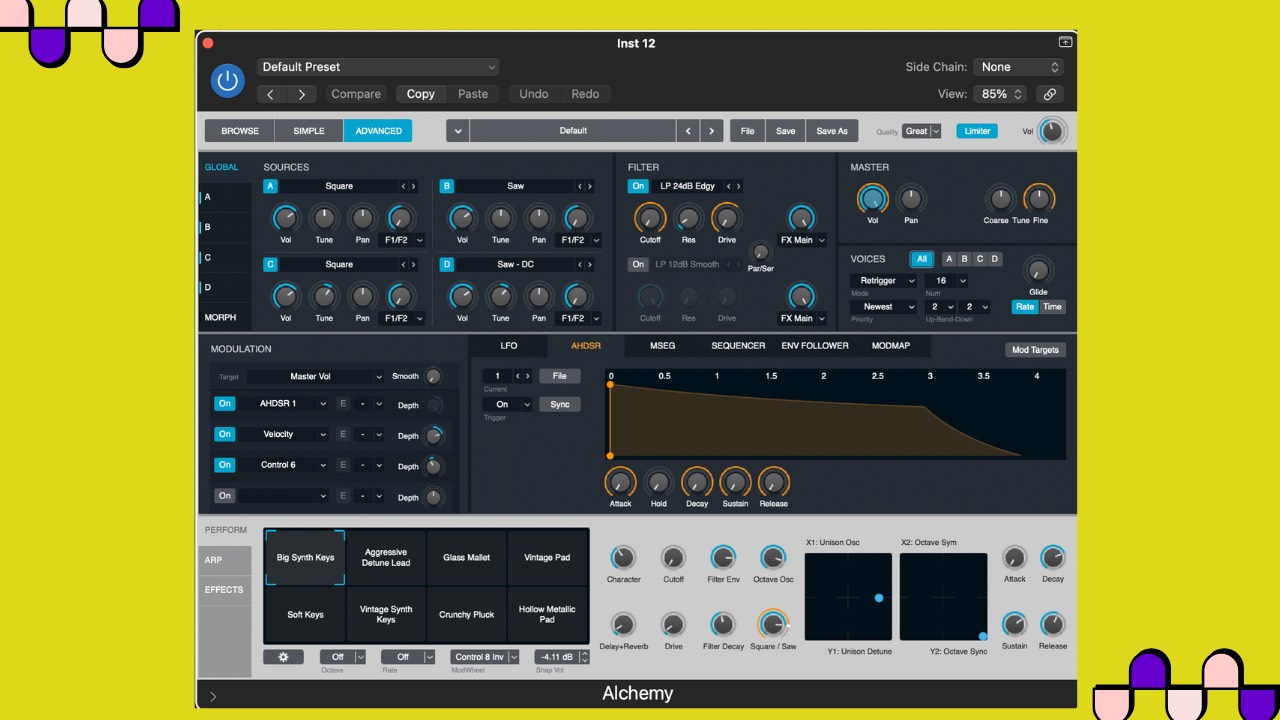Expand the Side Chain dropdown
The image size is (1280, 720).
pyautogui.click(x=1016, y=67)
